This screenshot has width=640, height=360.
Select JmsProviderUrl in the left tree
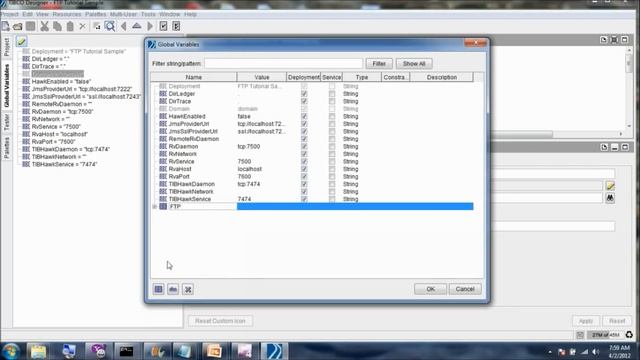pyautogui.click(x=82, y=89)
